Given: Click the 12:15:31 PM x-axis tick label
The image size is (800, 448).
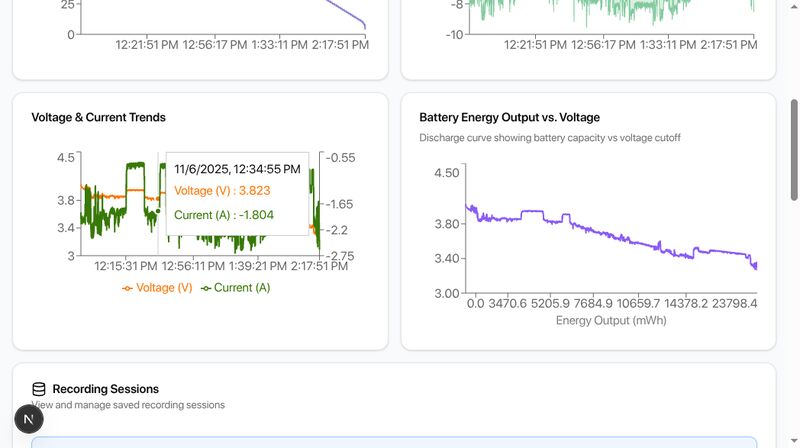Looking at the screenshot, I should click(126, 267).
